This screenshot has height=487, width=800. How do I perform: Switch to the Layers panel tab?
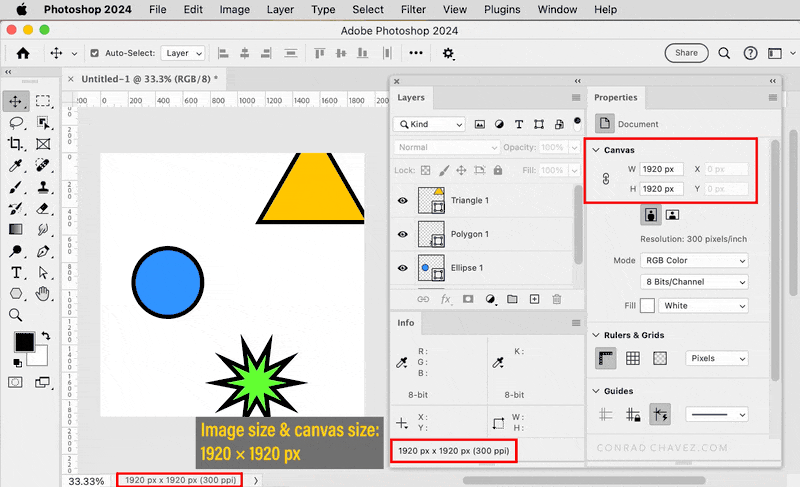(x=411, y=97)
